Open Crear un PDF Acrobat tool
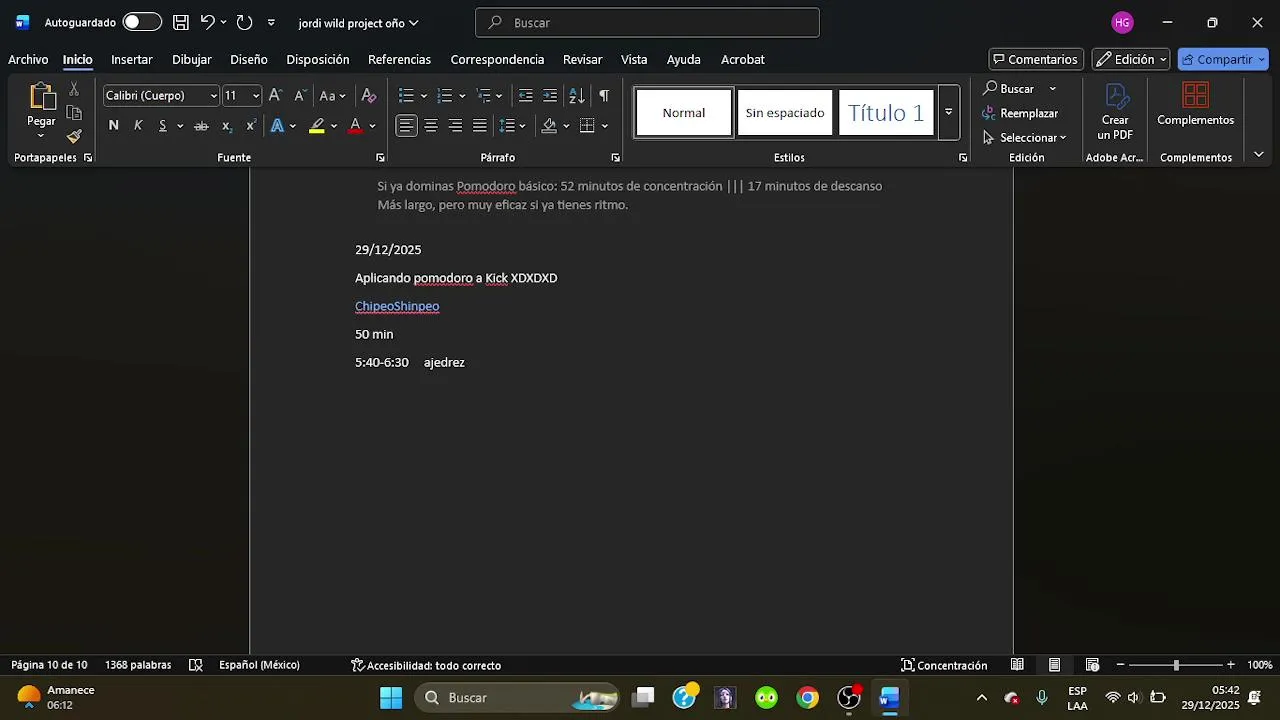Viewport: 1280px width, 720px height. point(1115,112)
